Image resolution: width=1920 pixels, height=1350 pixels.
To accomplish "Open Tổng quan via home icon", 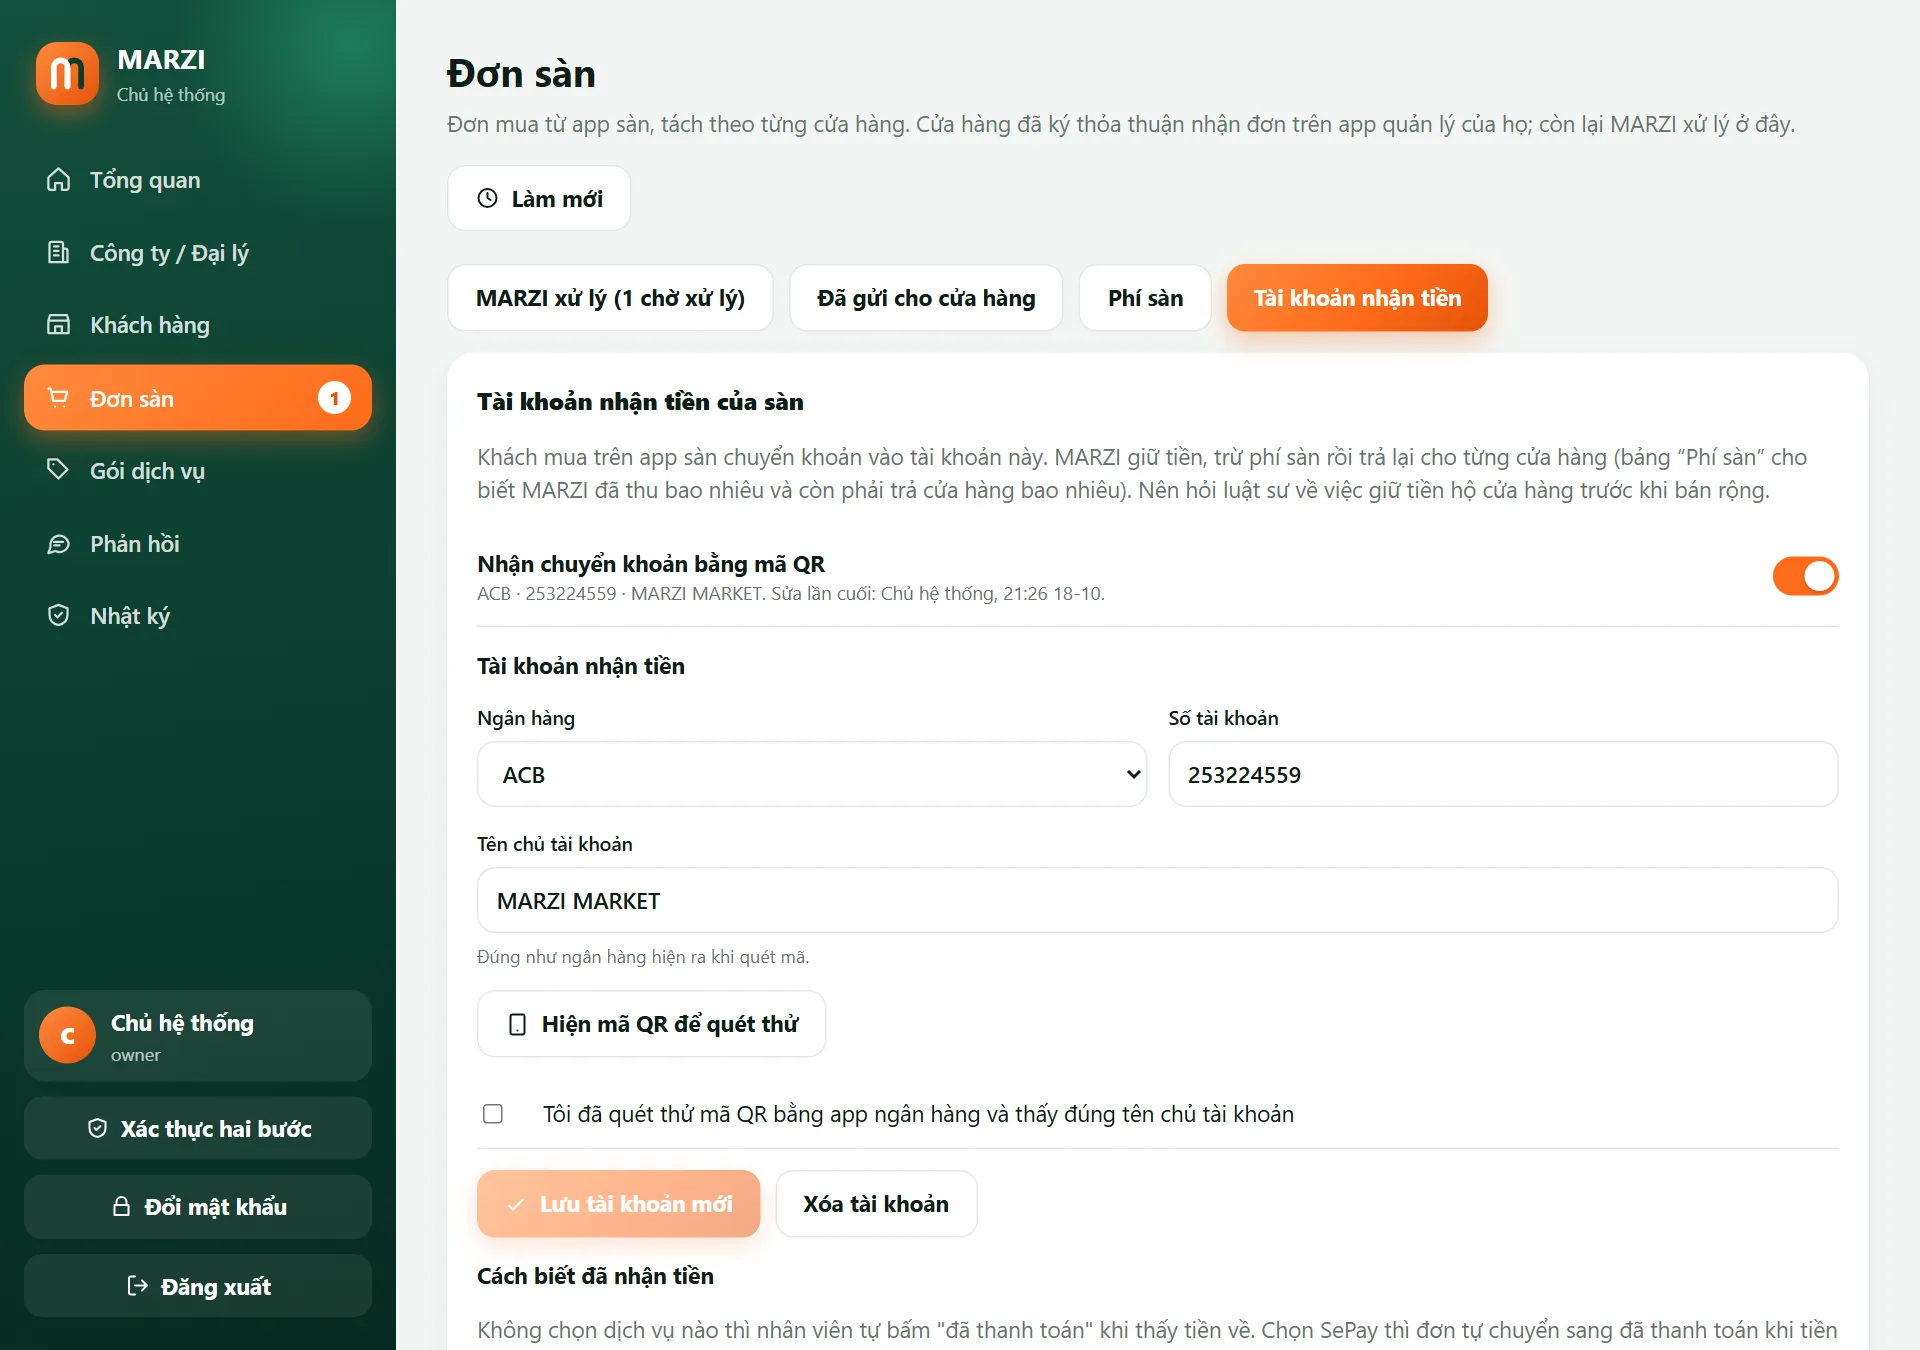I will pyautogui.click(x=59, y=180).
